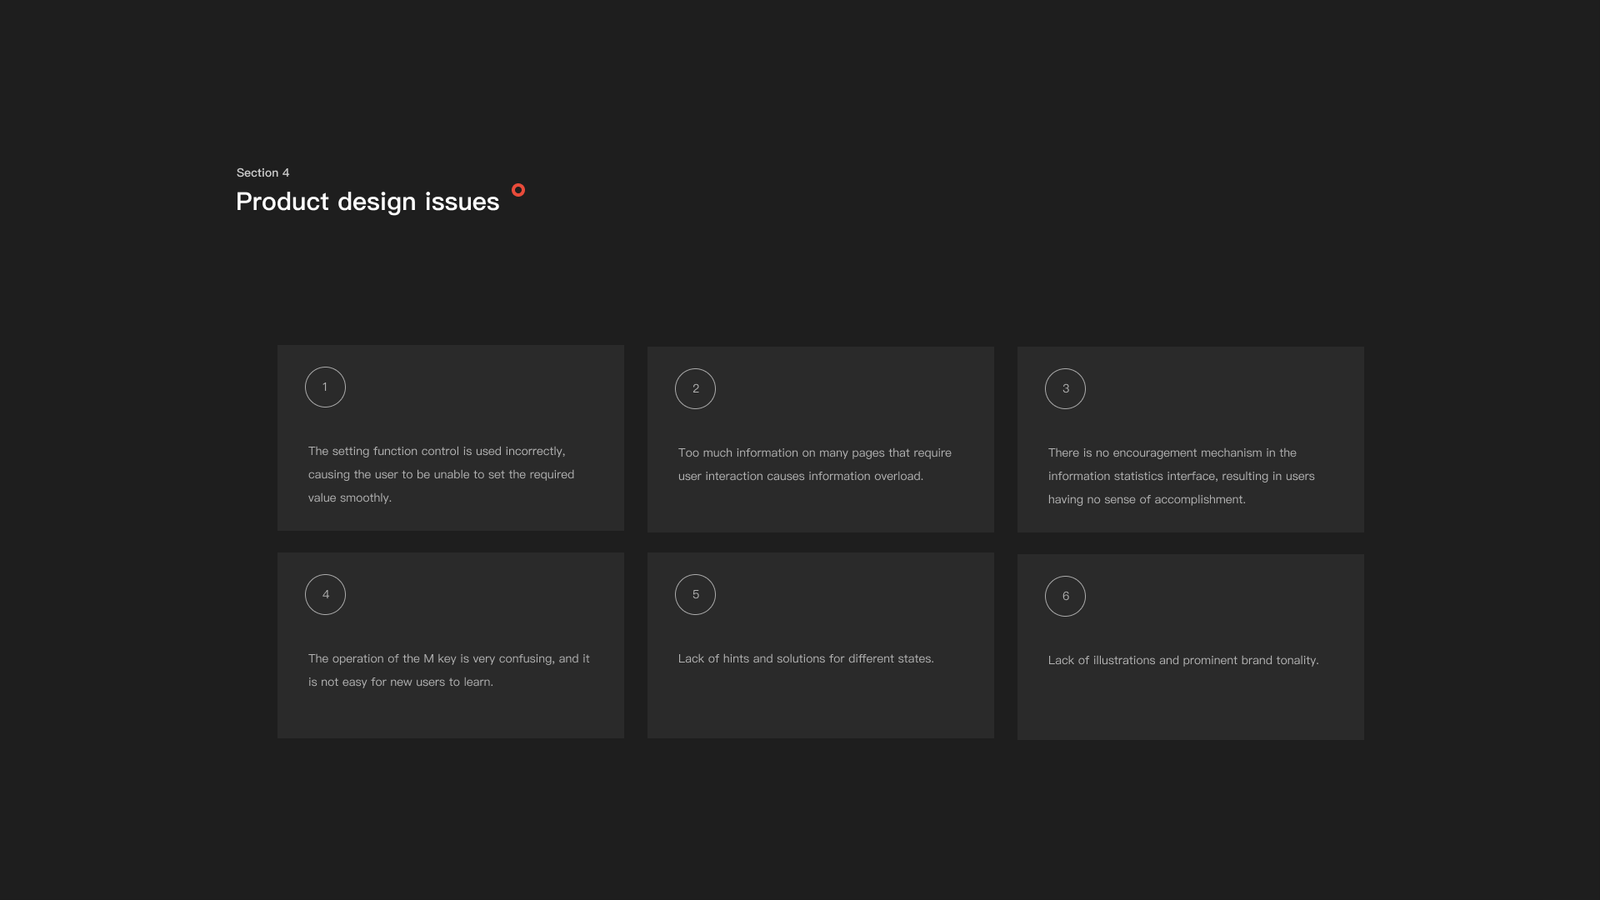Click the circled number 2 icon
Viewport: 1600px width, 900px height.
695,389
